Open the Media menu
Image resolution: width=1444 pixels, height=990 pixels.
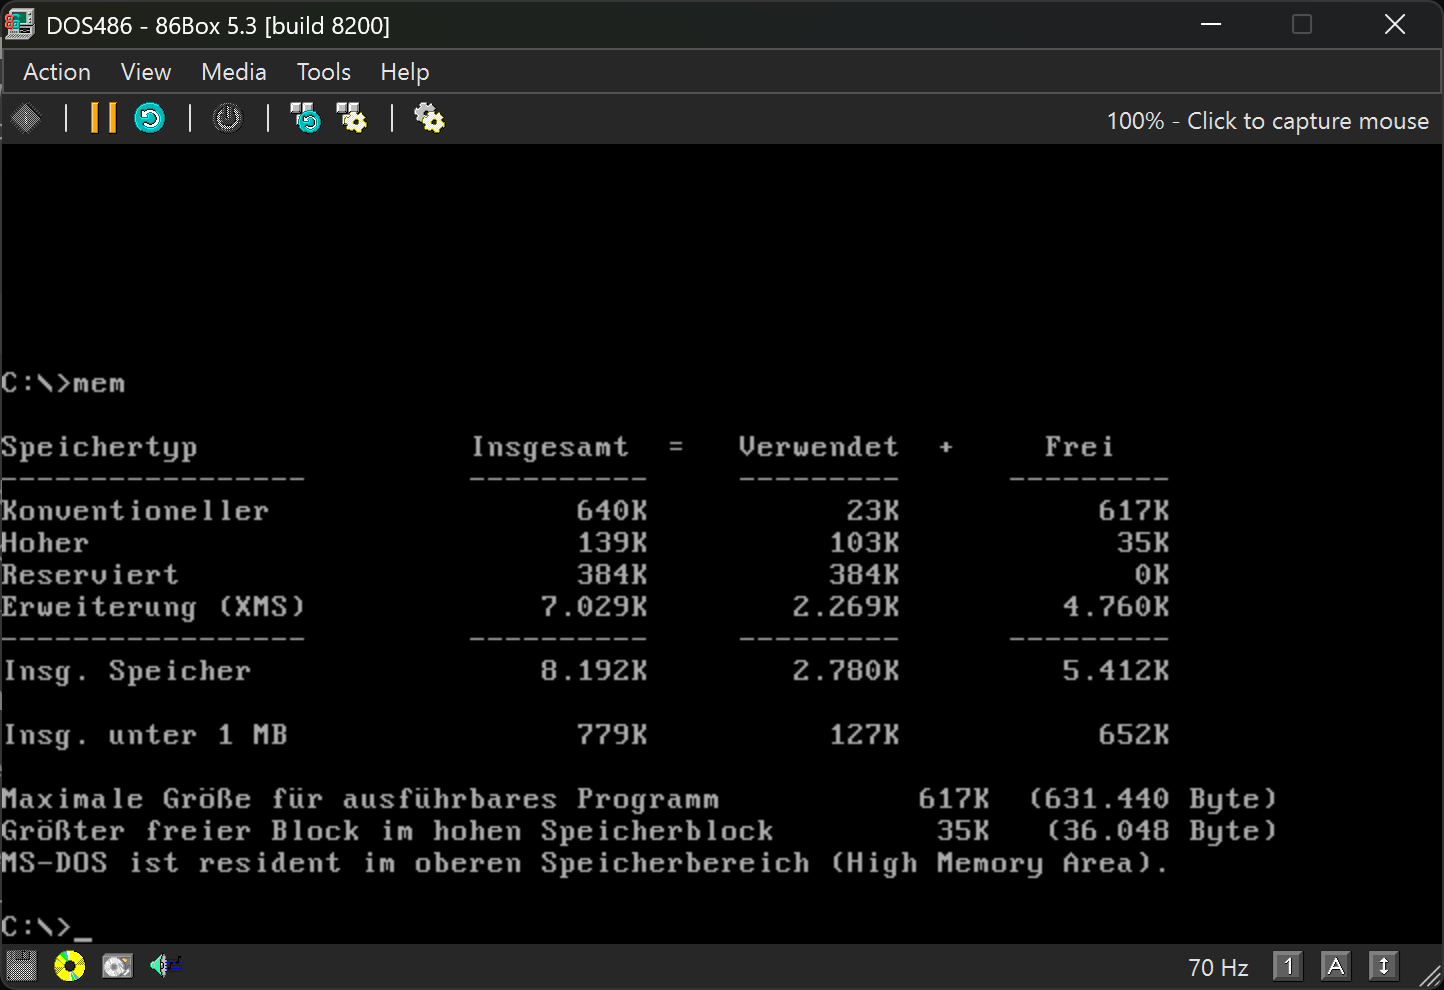point(234,72)
